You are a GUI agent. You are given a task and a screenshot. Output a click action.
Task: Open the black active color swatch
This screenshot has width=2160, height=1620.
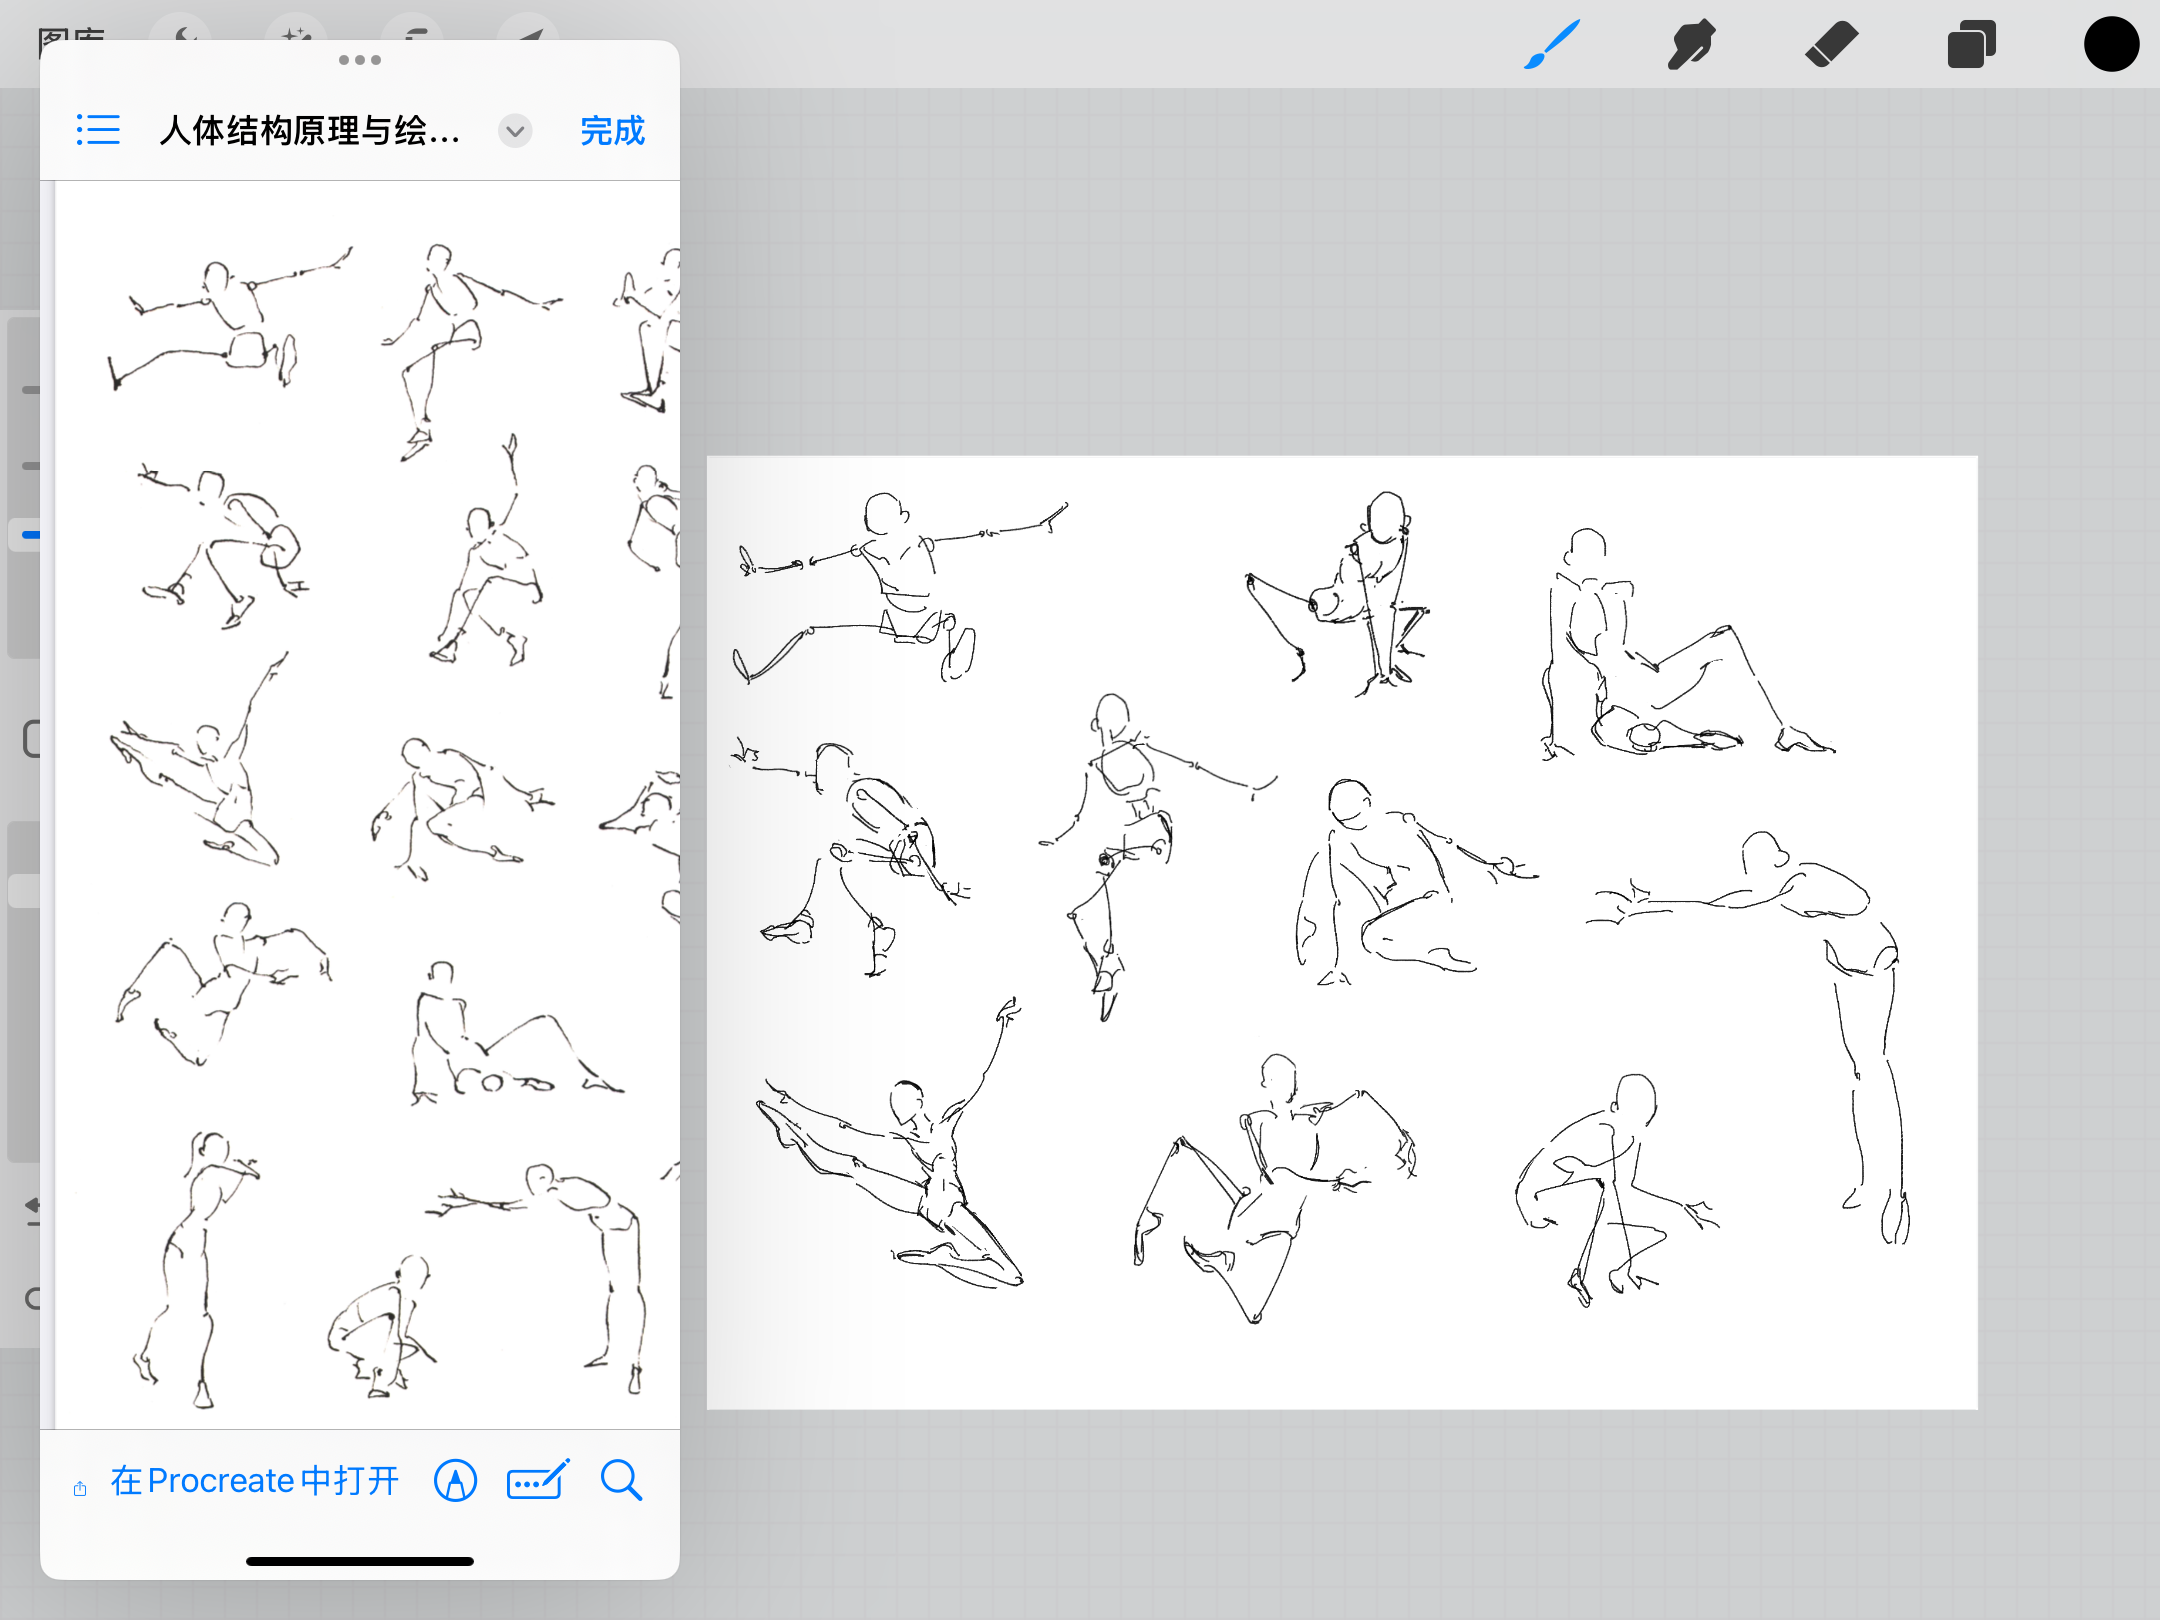pos(2111,45)
